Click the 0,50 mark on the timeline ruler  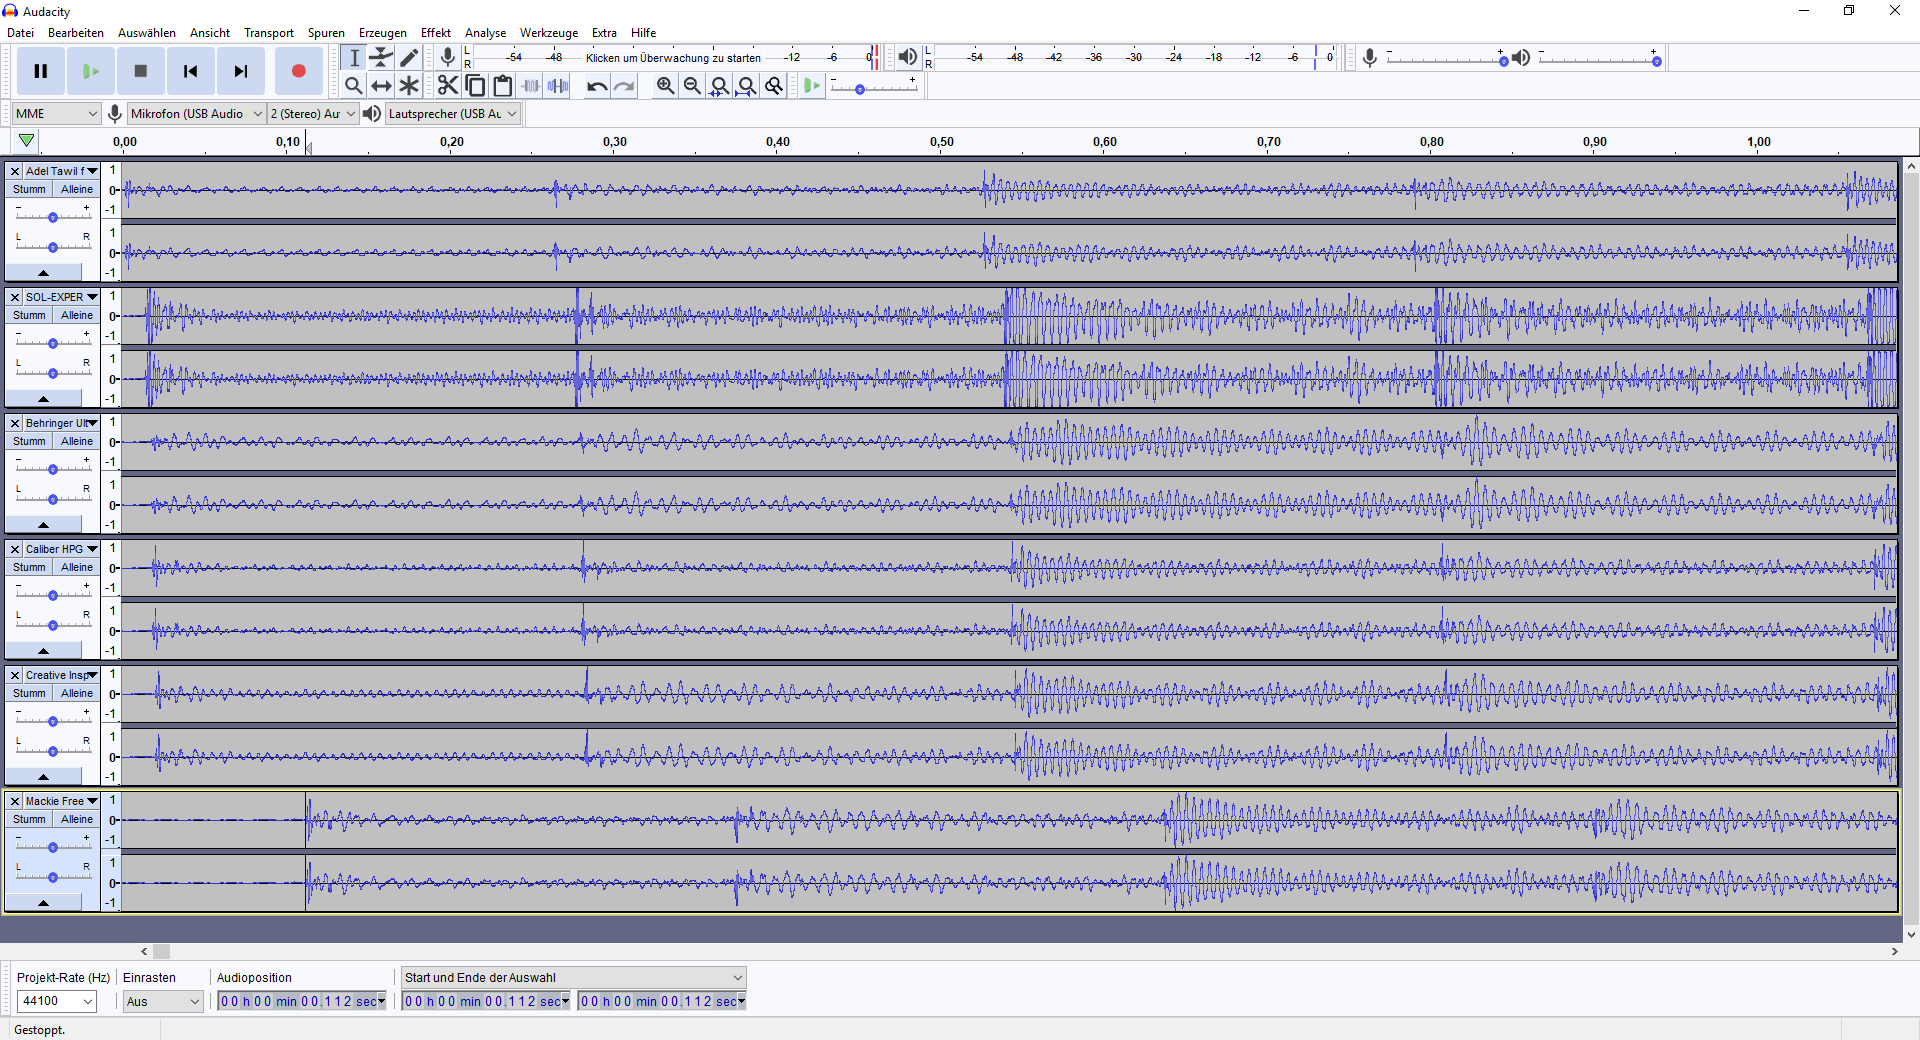(941, 142)
